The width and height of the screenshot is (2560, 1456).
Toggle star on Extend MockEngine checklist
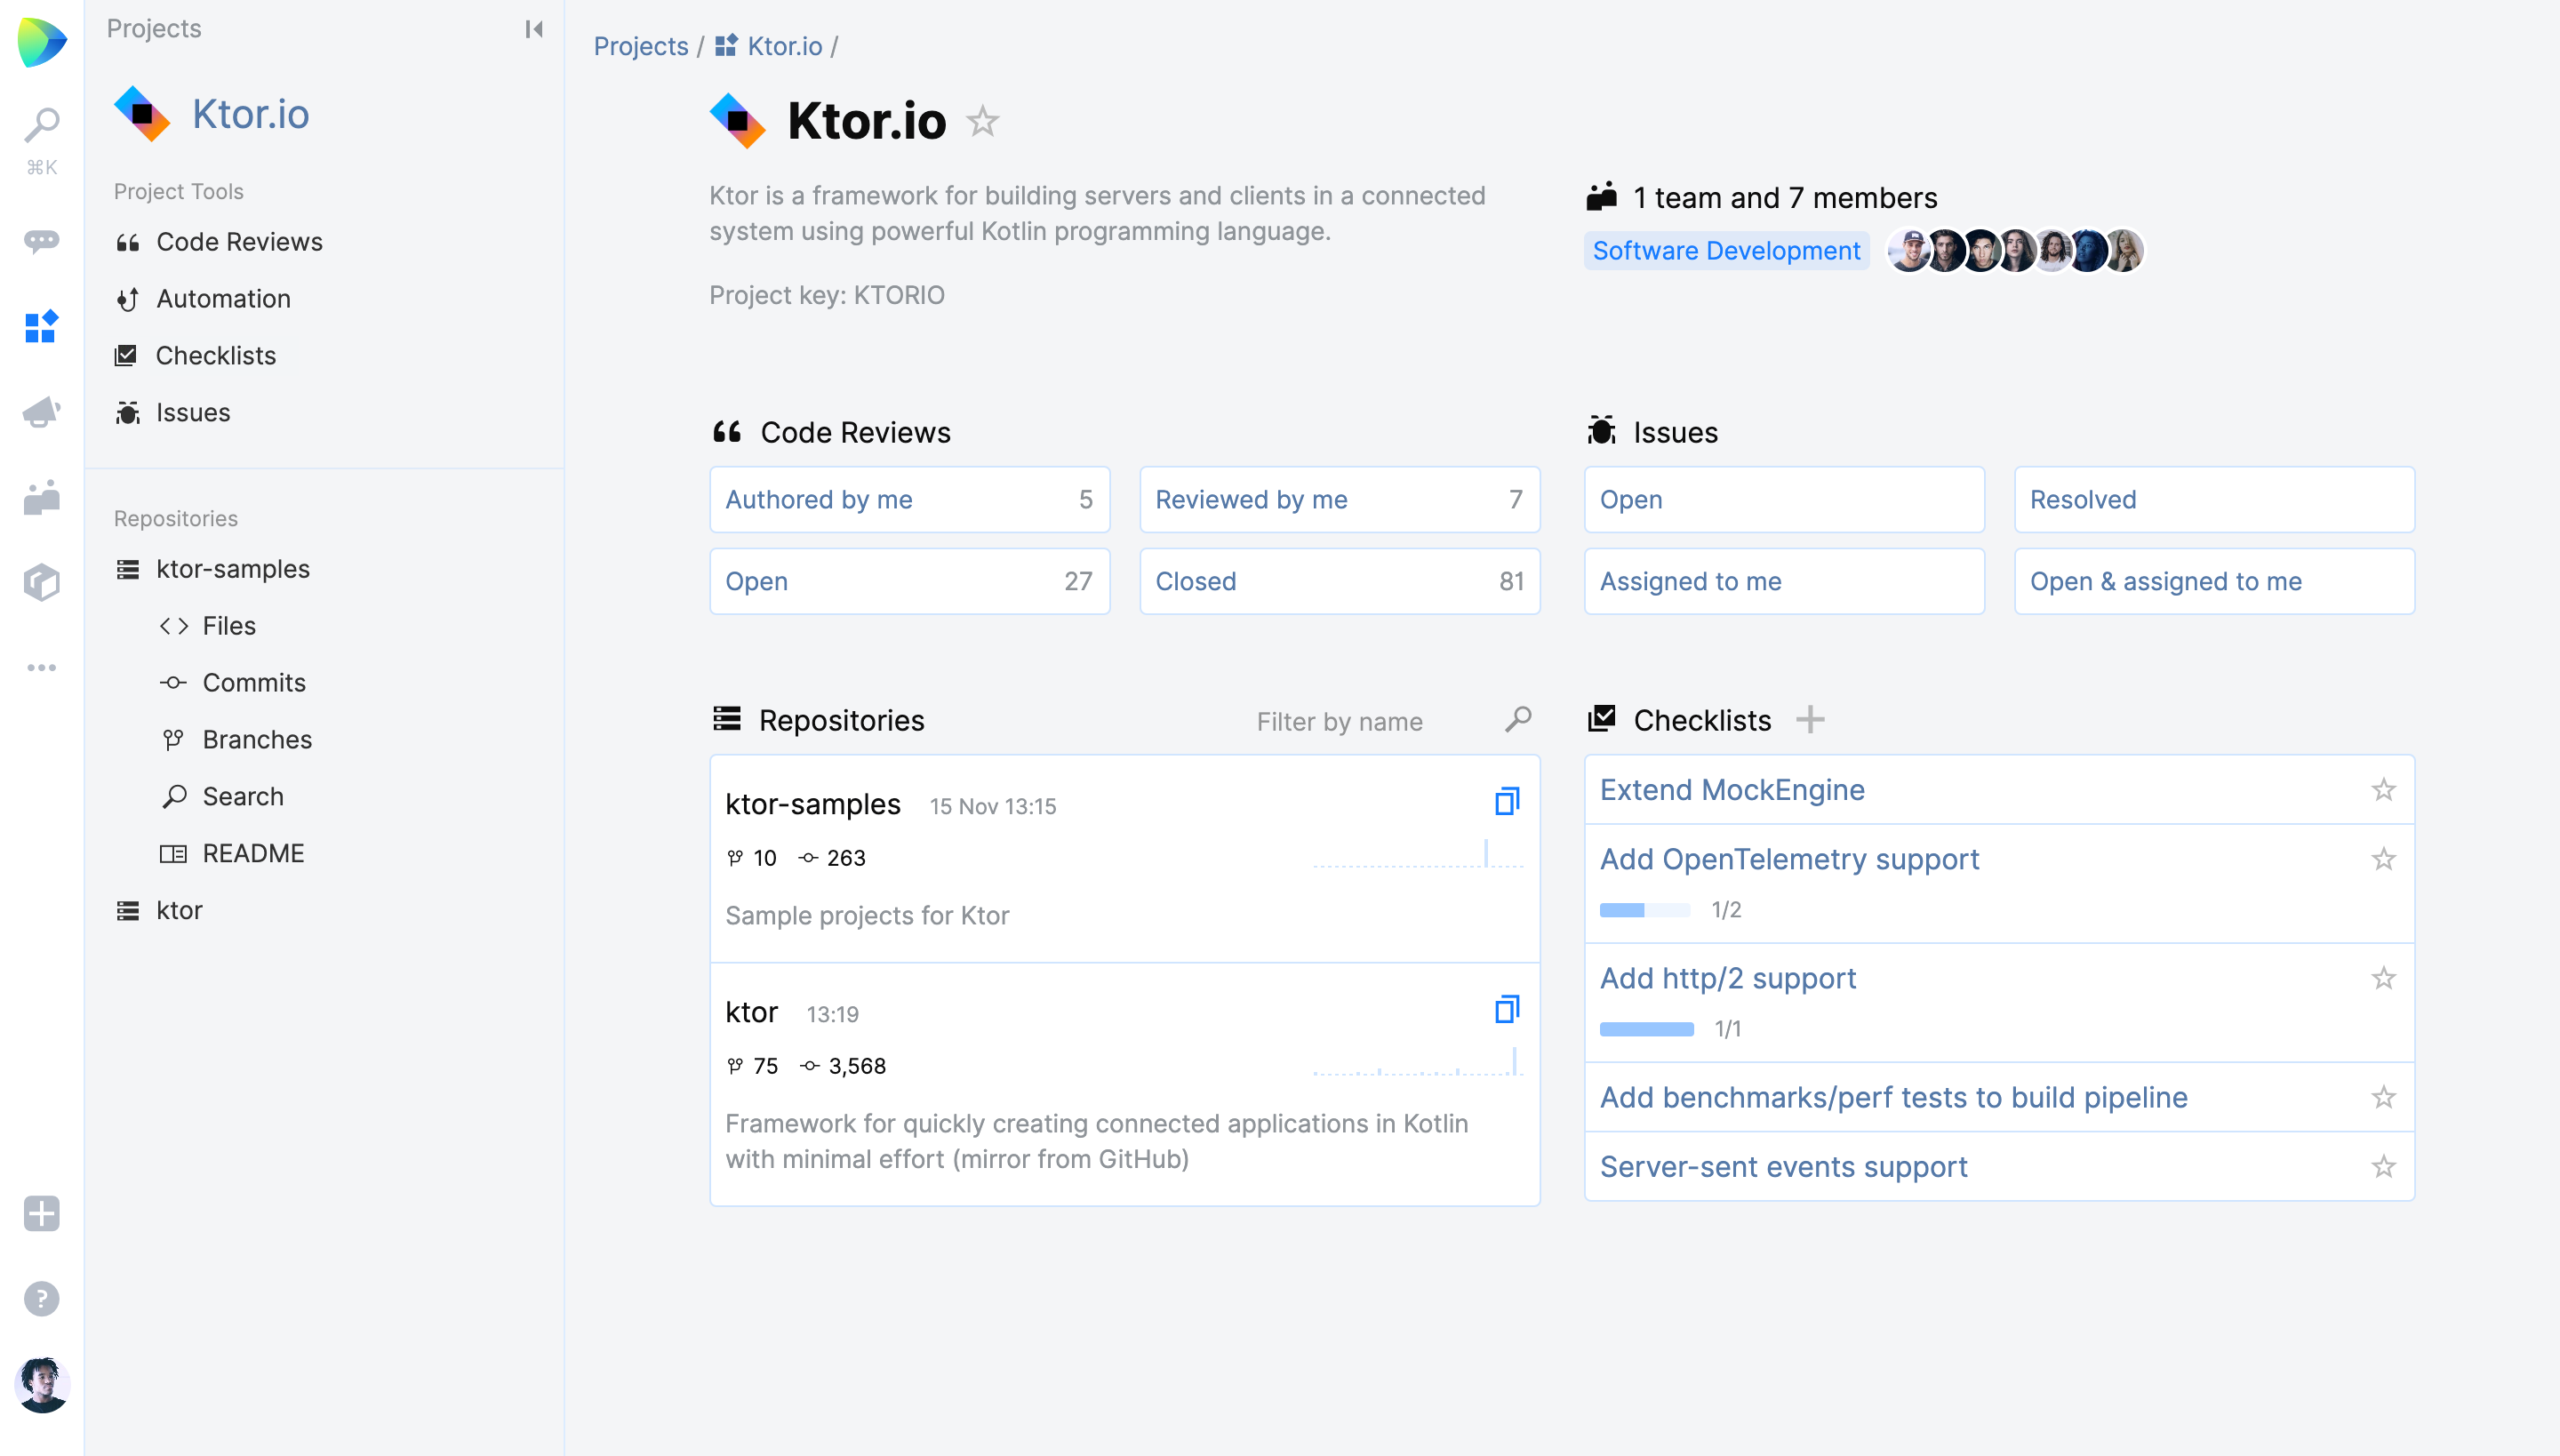point(2384,789)
